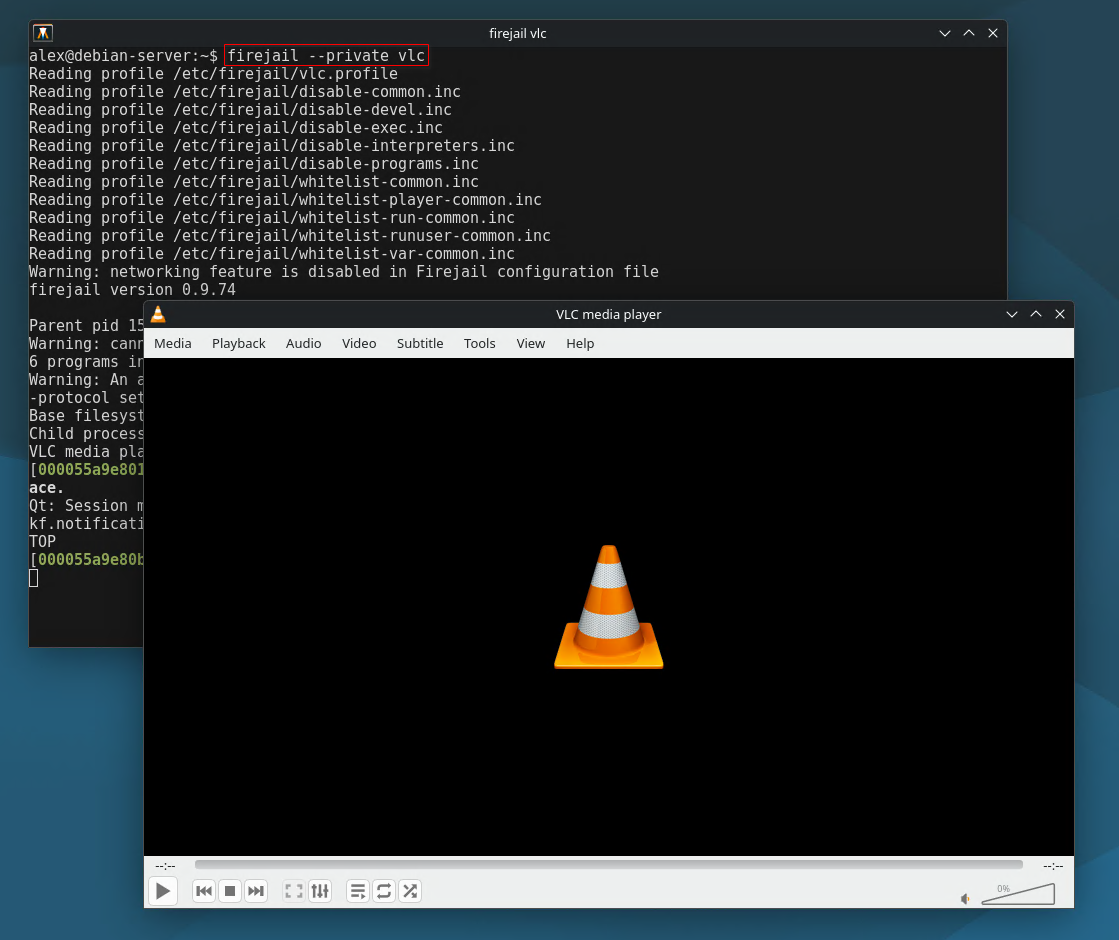The width and height of the screenshot is (1119, 940).
Task: Toggle shuffle random playback in VLC
Action: 410,891
